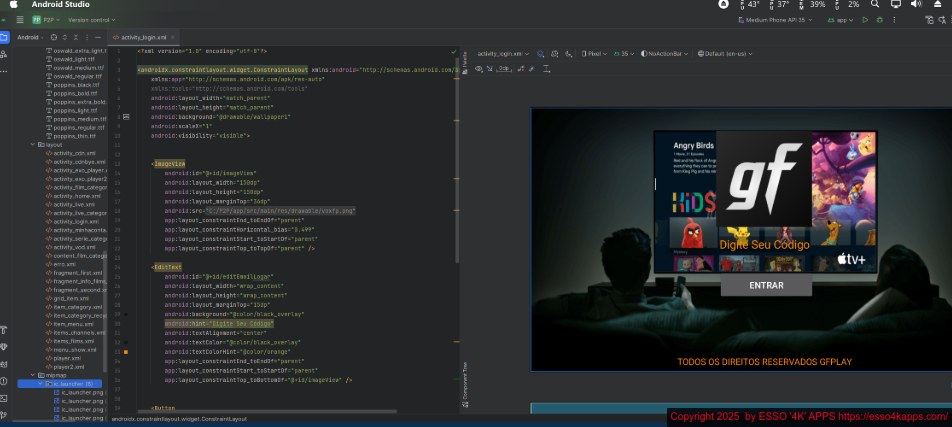The width and height of the screenshot is (952, 427).
Task: Collapse the layout folder in project tree
Action: click(x=33, y=145)
